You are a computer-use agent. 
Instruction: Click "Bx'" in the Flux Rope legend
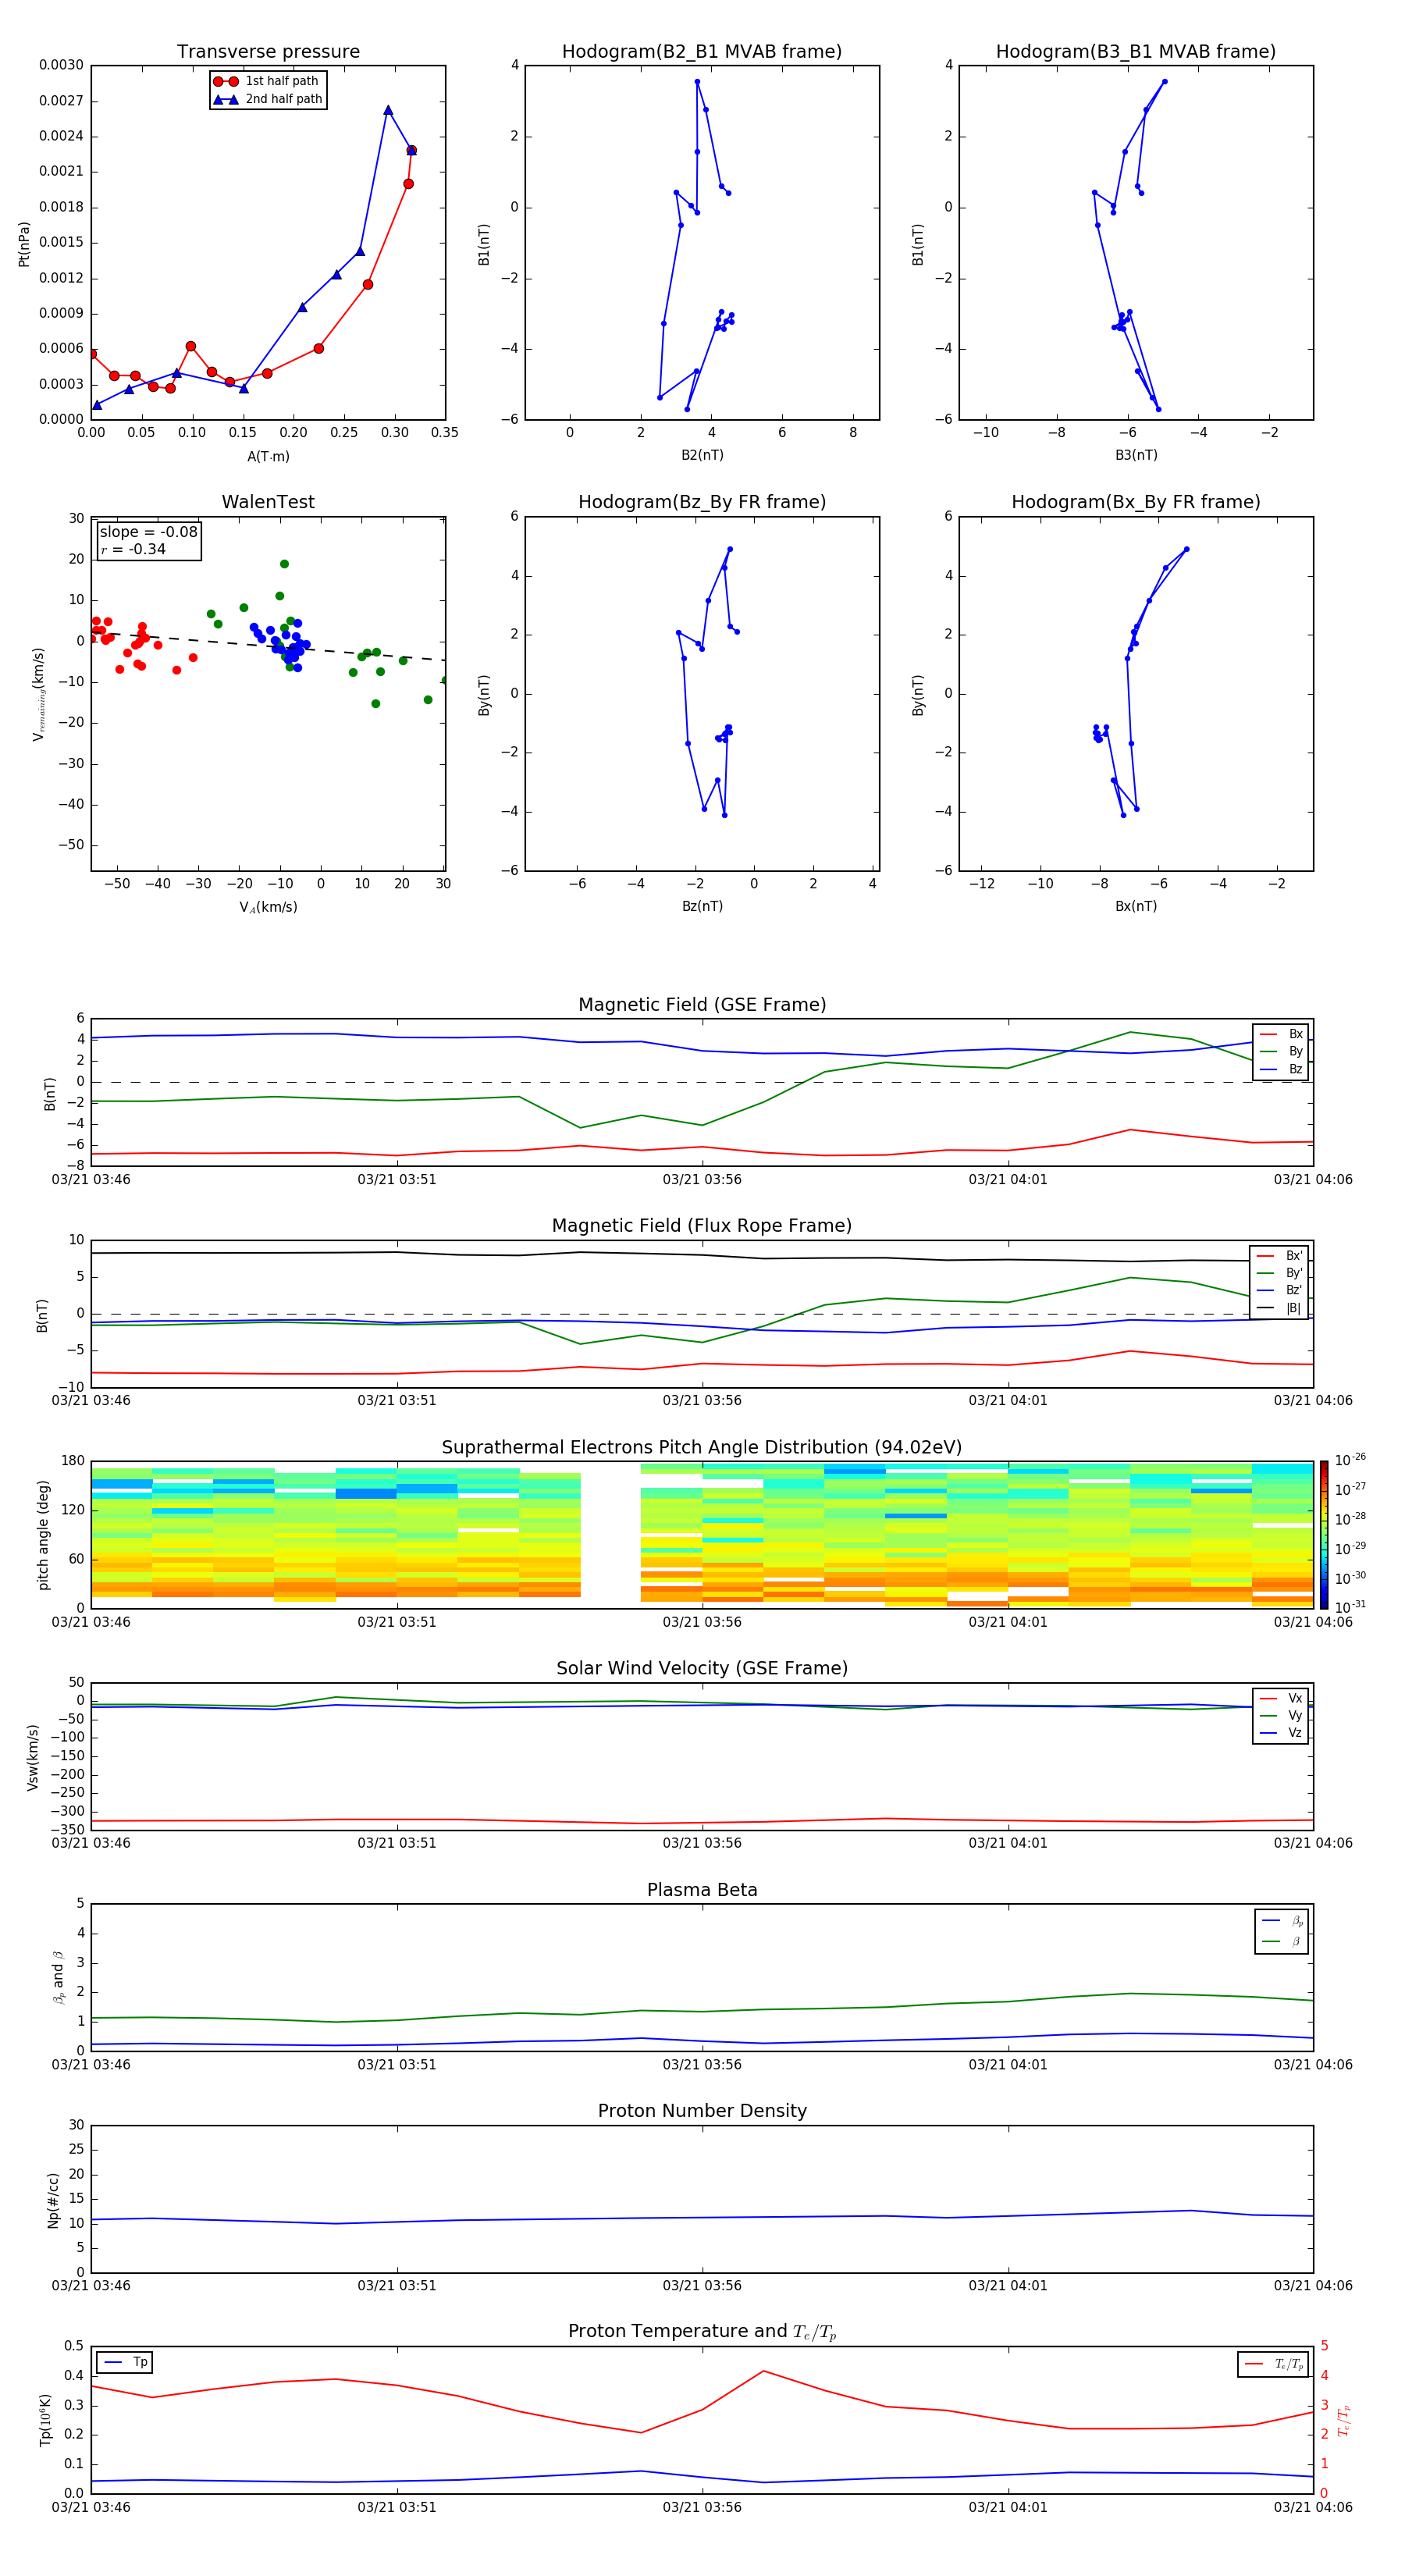pos(1280,1256)
